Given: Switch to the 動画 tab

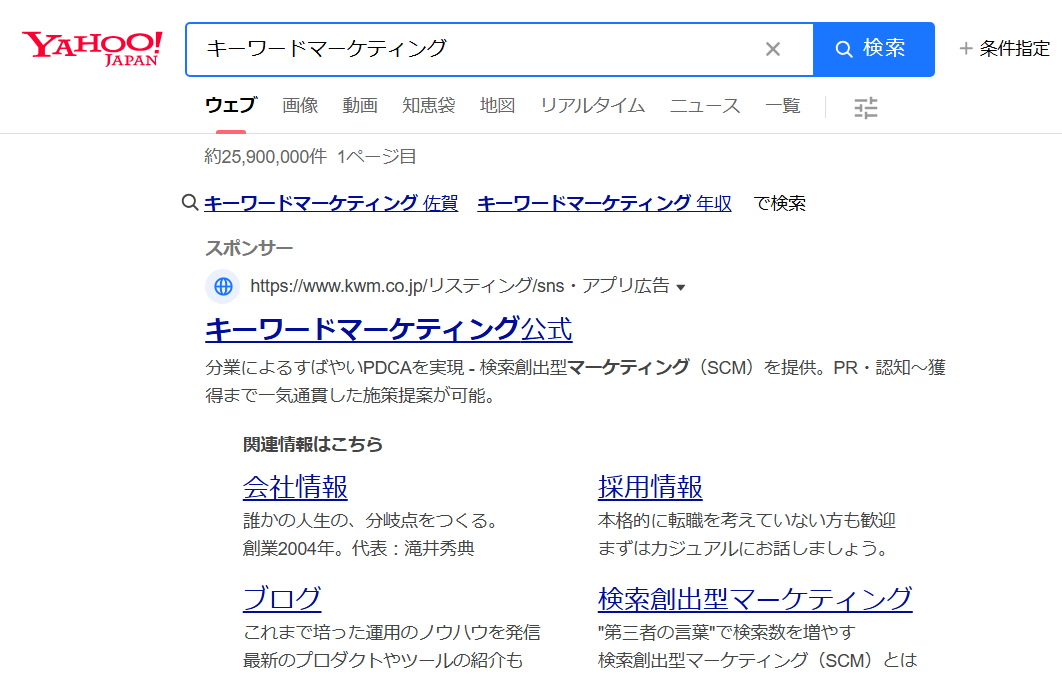Looking at the screenshot, I should 360,106.
